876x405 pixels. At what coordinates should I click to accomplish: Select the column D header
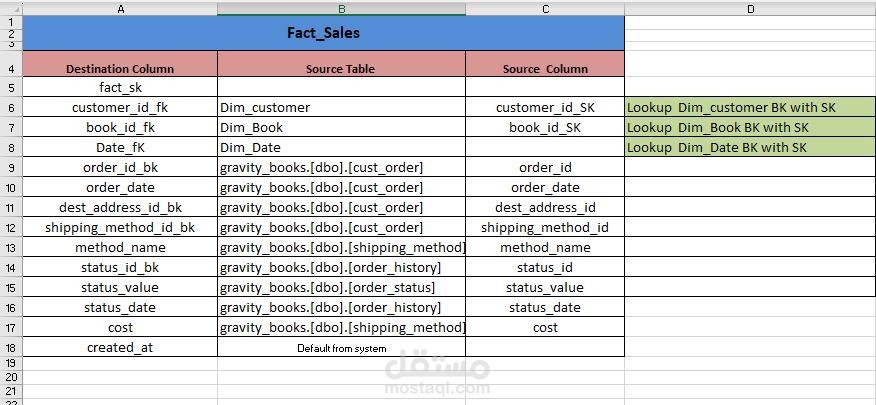pyautogui.click(x=750, y=9)
